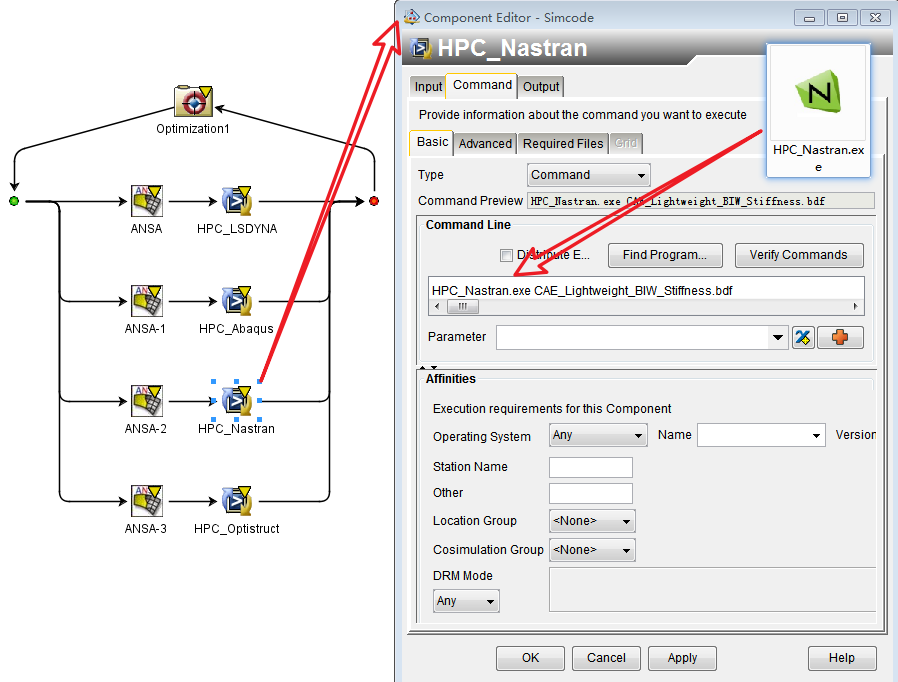Screen dimensions: 898x682
Task: Open the Operating System dropdown
Action: [598, 435]
